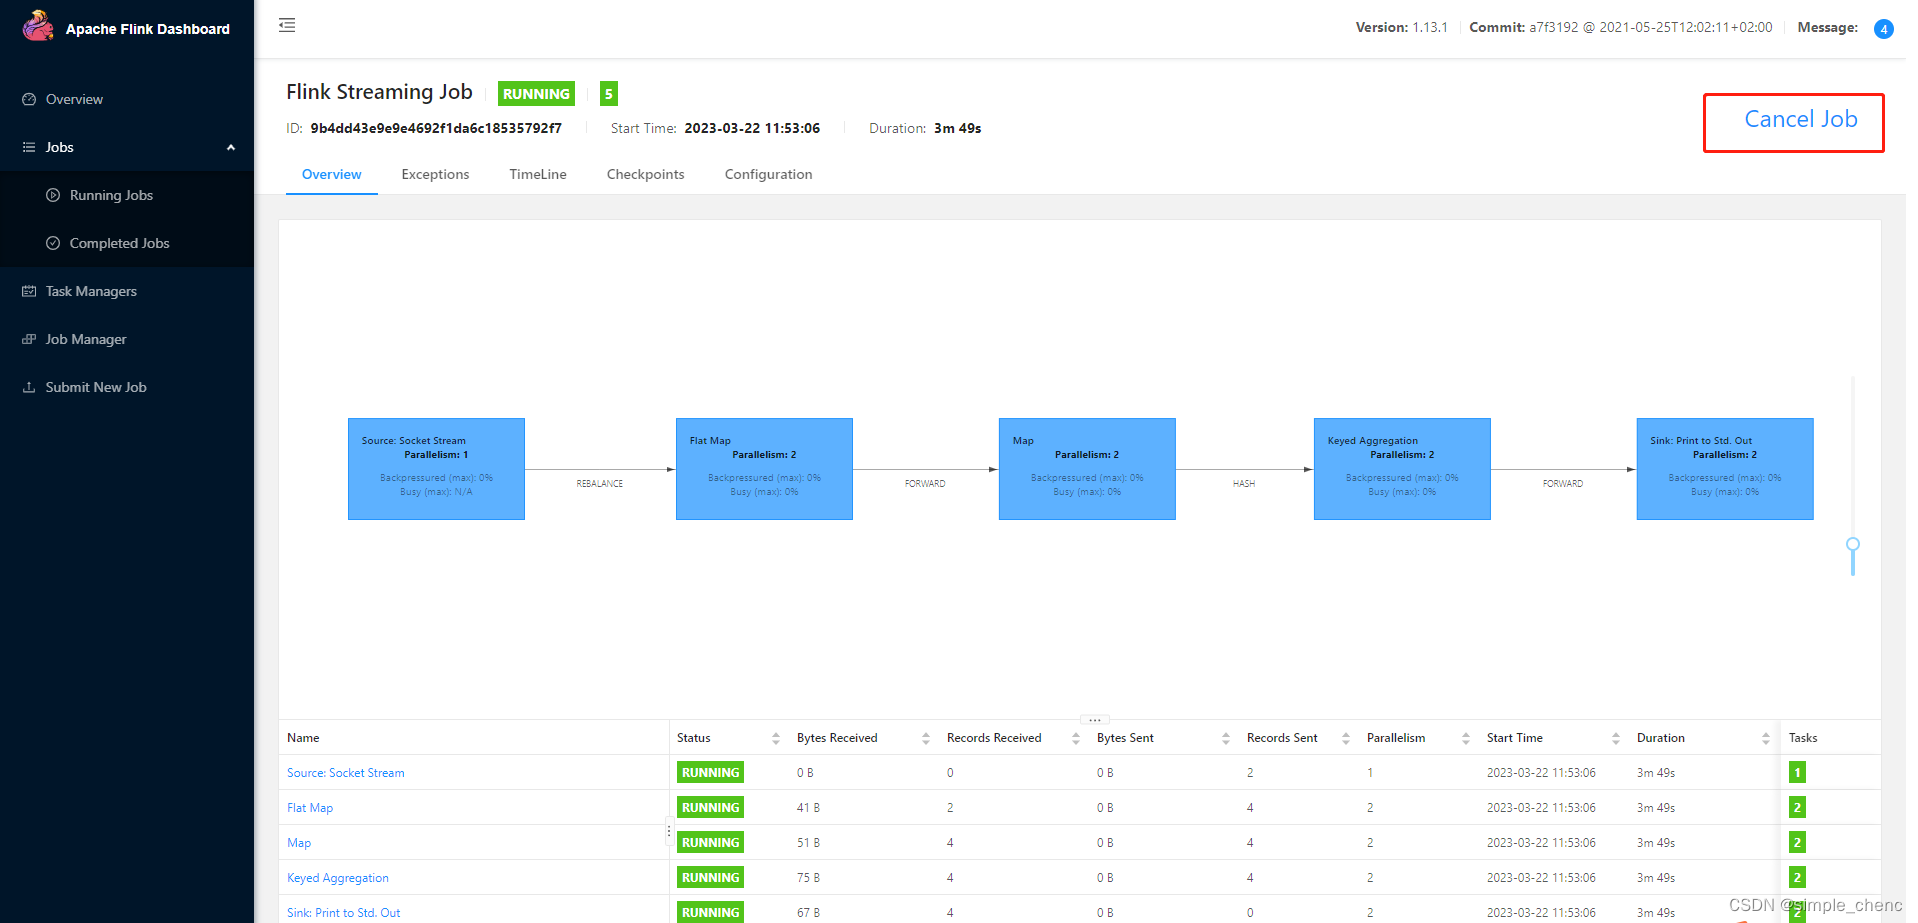Click the Submit New Job upload icon
Viewport: 1918px width, 923px height.
29,387
